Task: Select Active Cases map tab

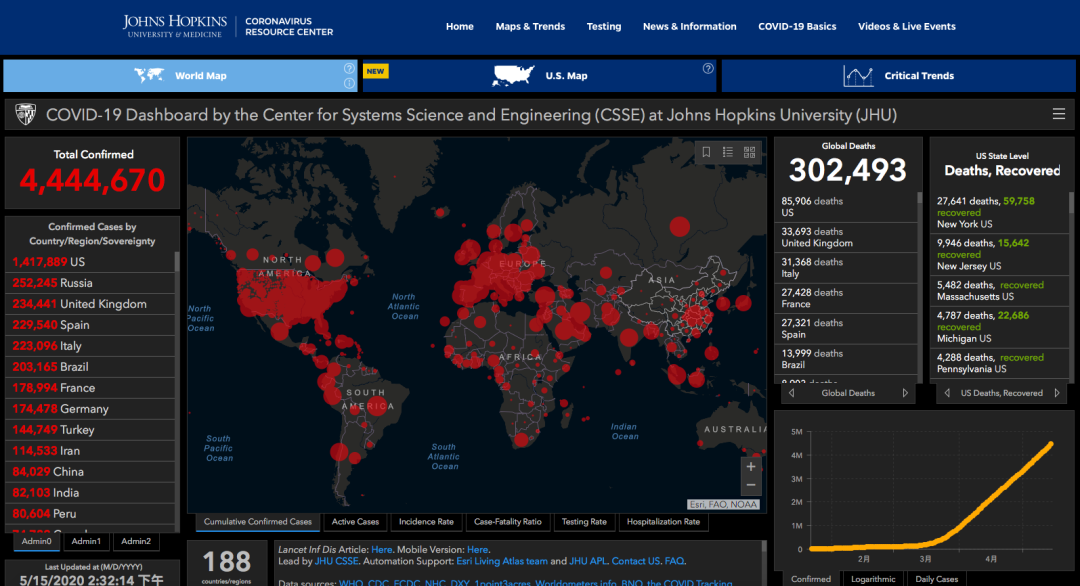Action: (x=355, y=522)
